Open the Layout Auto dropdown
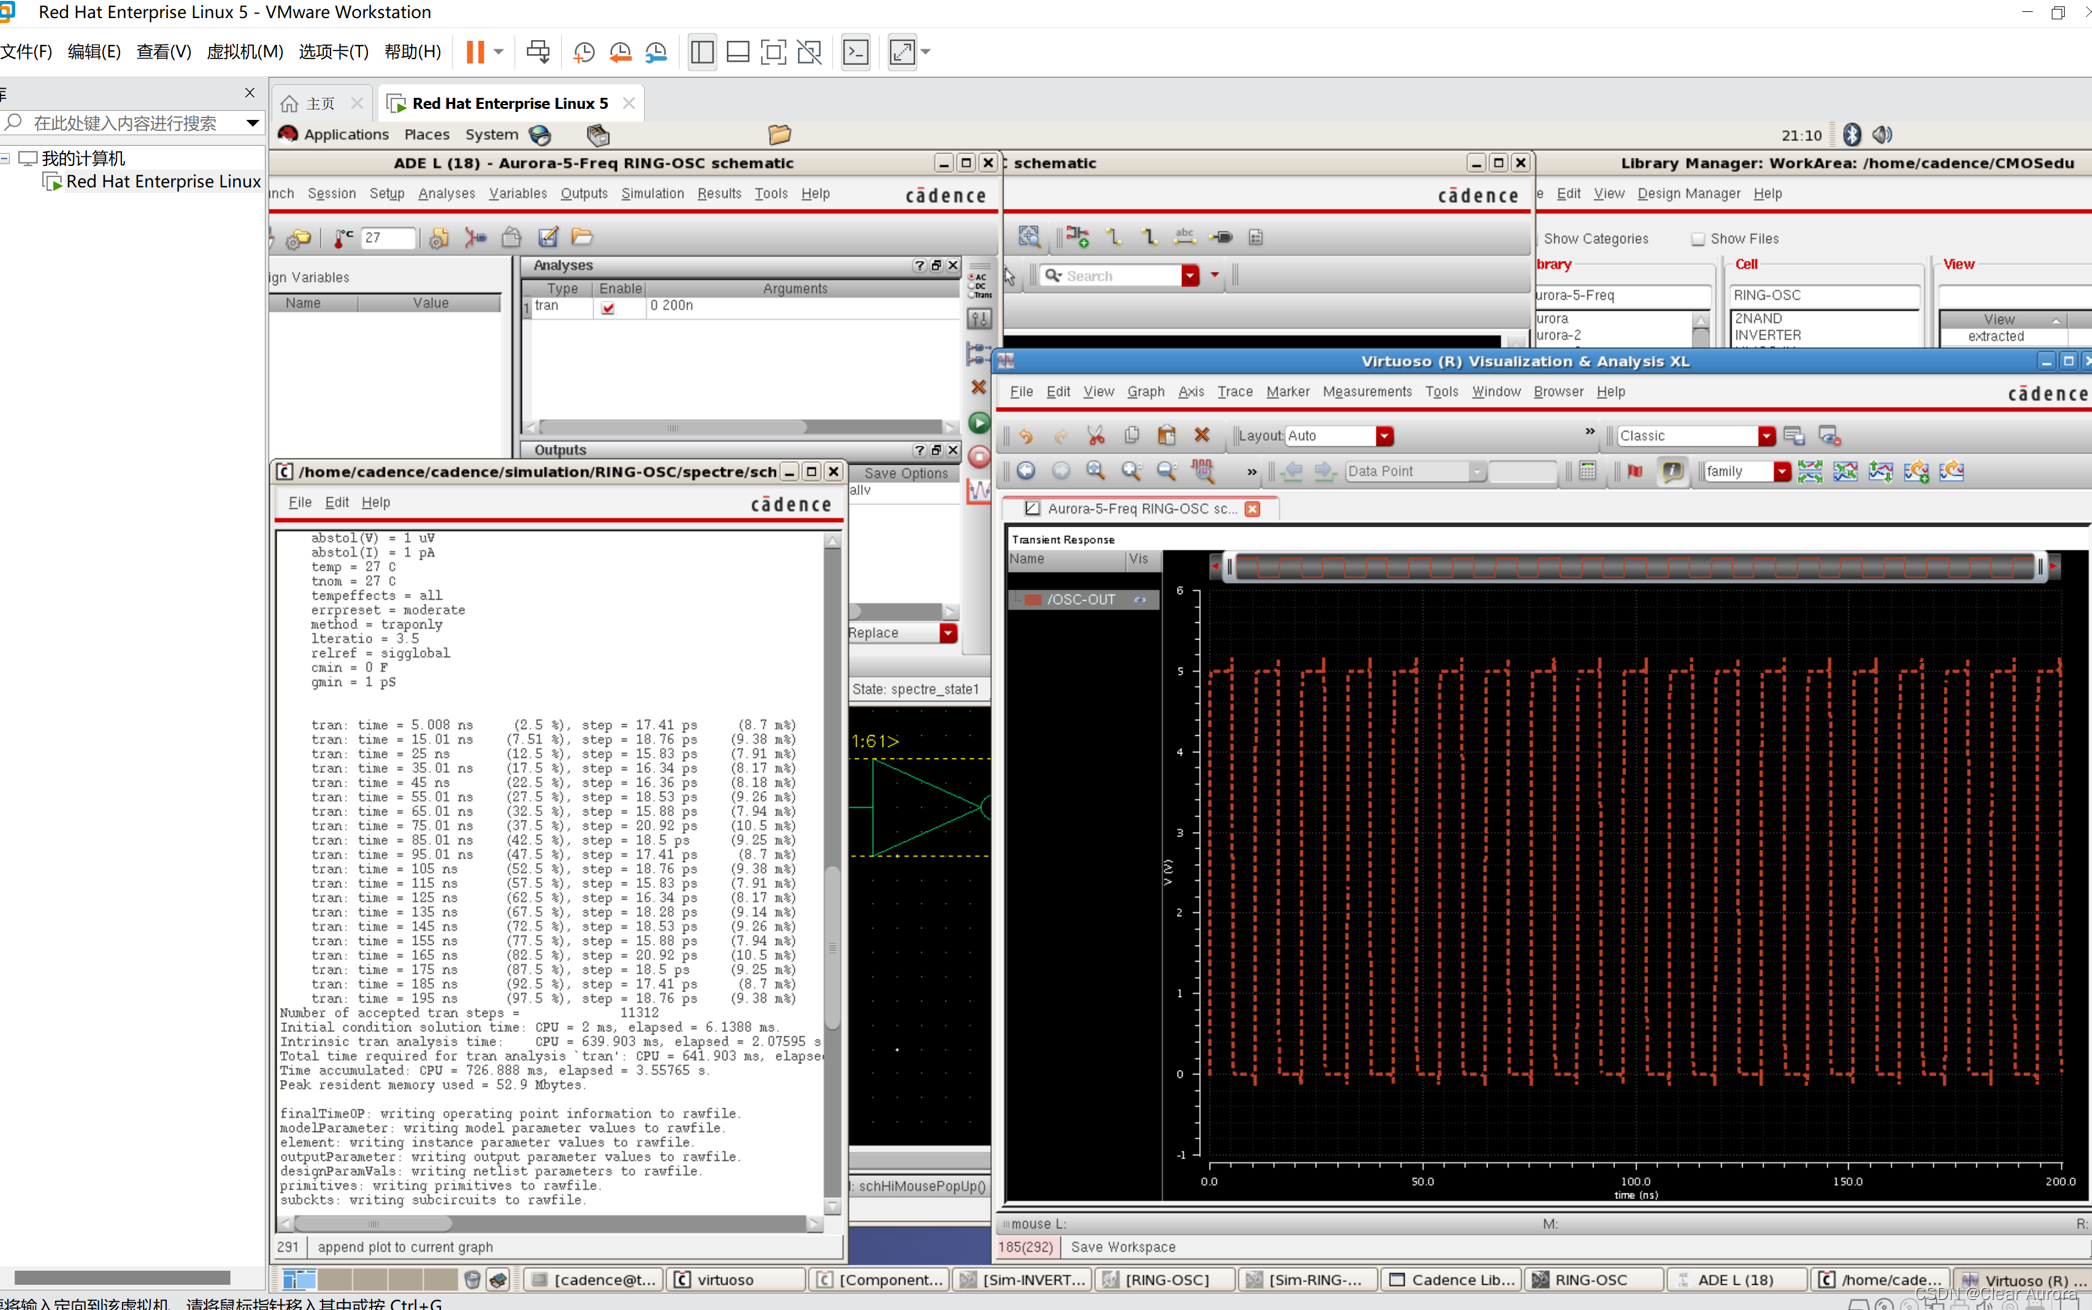This screenshot has width=2092, height=1310. 1384,436
